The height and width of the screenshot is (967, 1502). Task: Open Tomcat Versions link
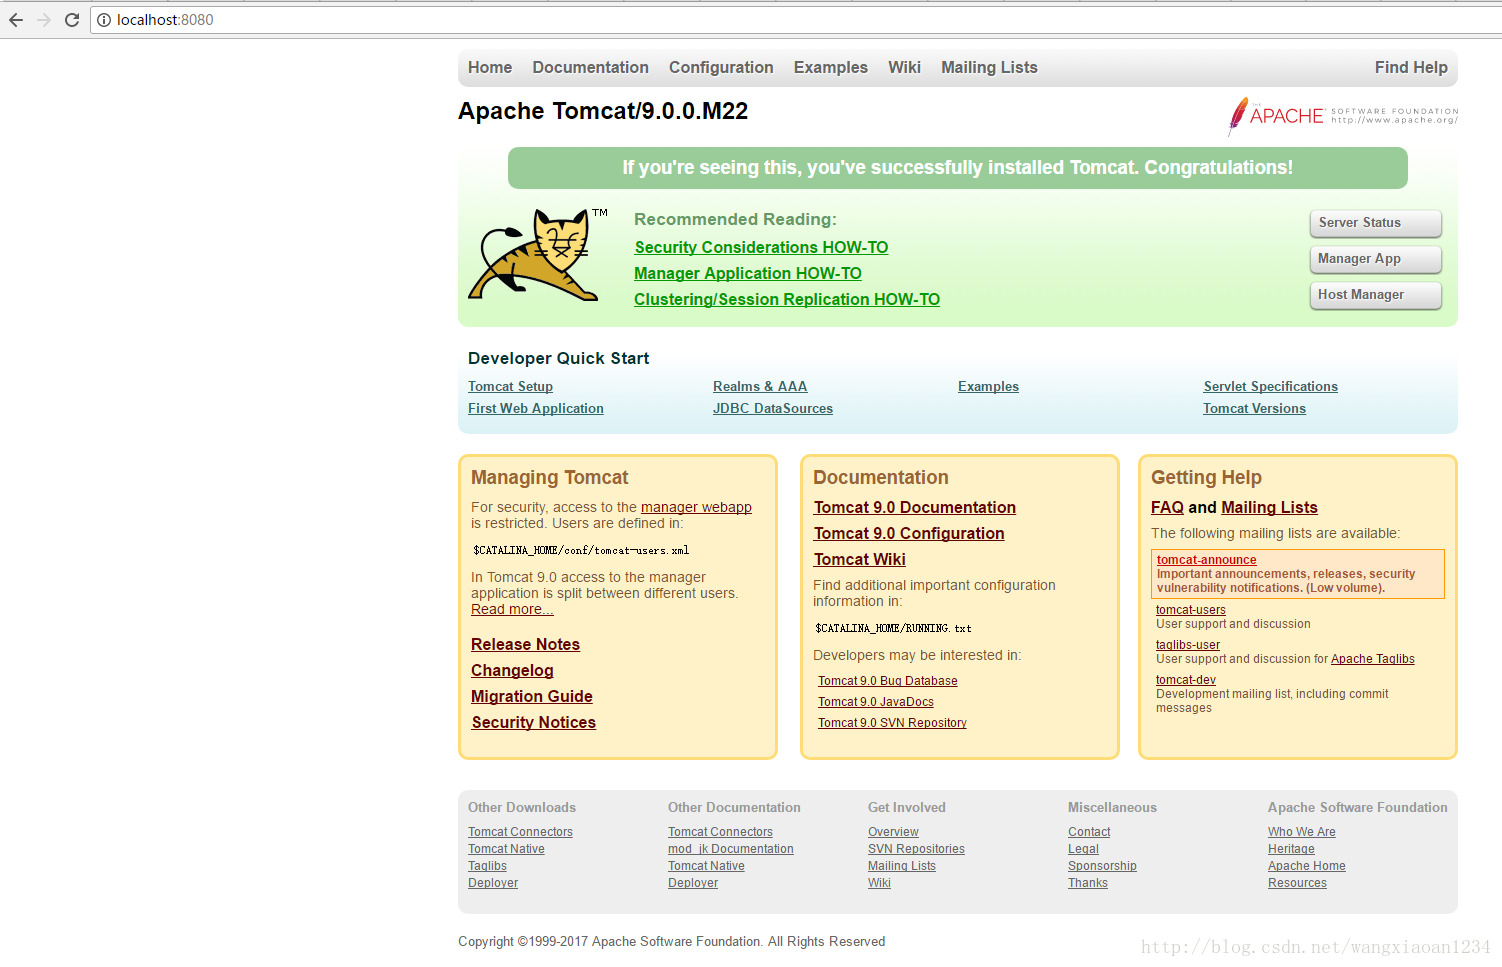point(1254,409)
